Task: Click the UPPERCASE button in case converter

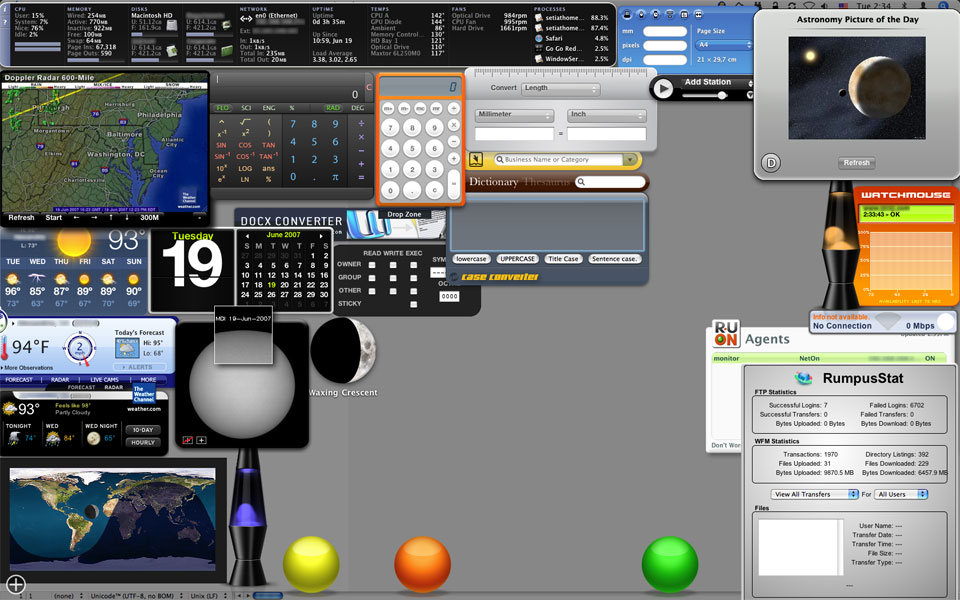Action: tap(517, 259)
